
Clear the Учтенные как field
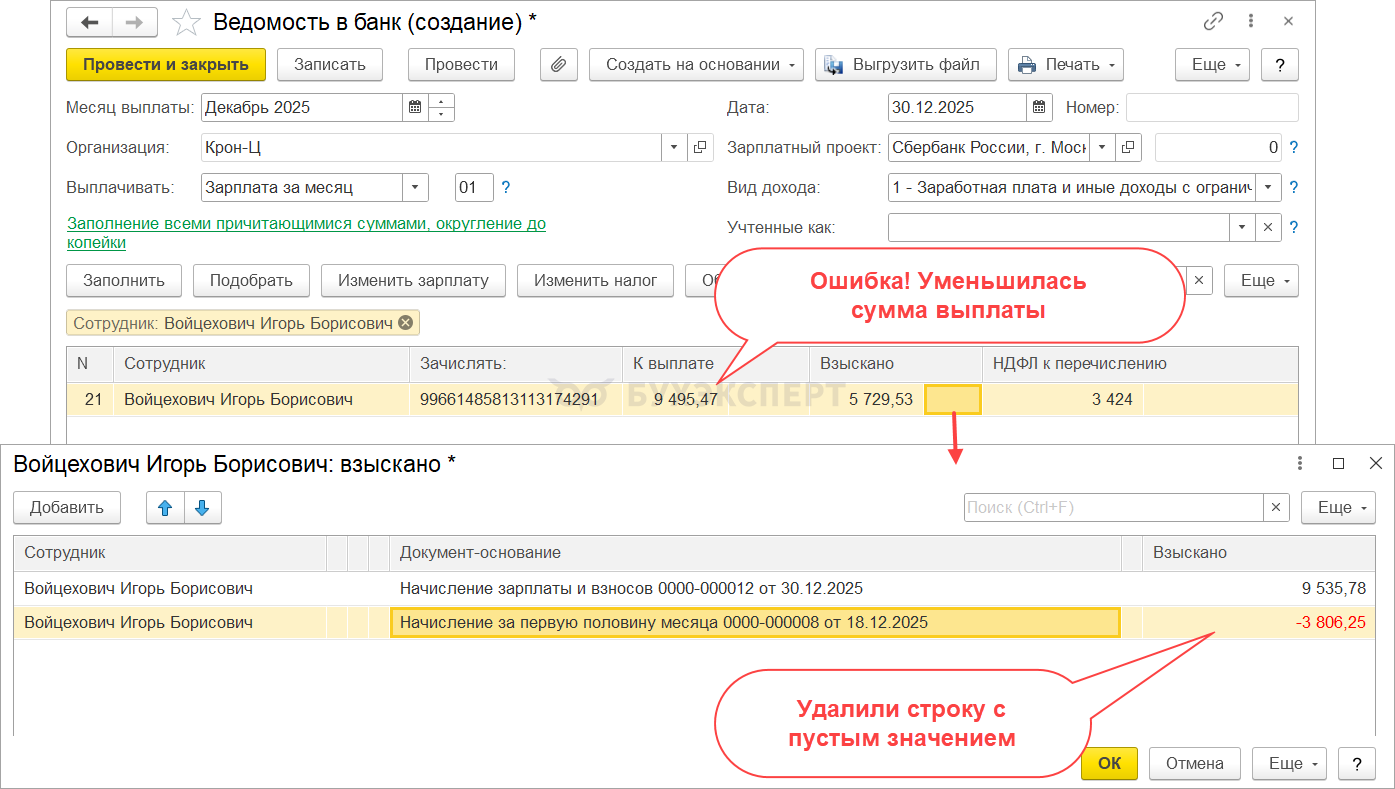click(x=1268, y=227)
